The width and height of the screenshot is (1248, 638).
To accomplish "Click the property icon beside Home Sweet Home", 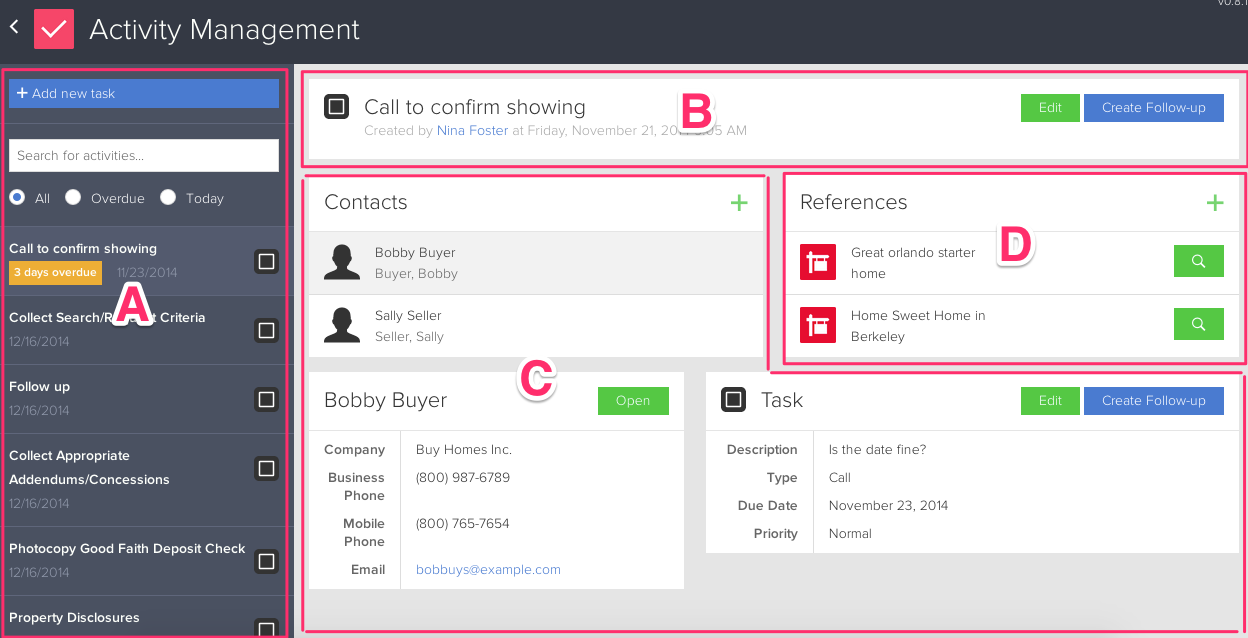I will [x=817, y=323].
